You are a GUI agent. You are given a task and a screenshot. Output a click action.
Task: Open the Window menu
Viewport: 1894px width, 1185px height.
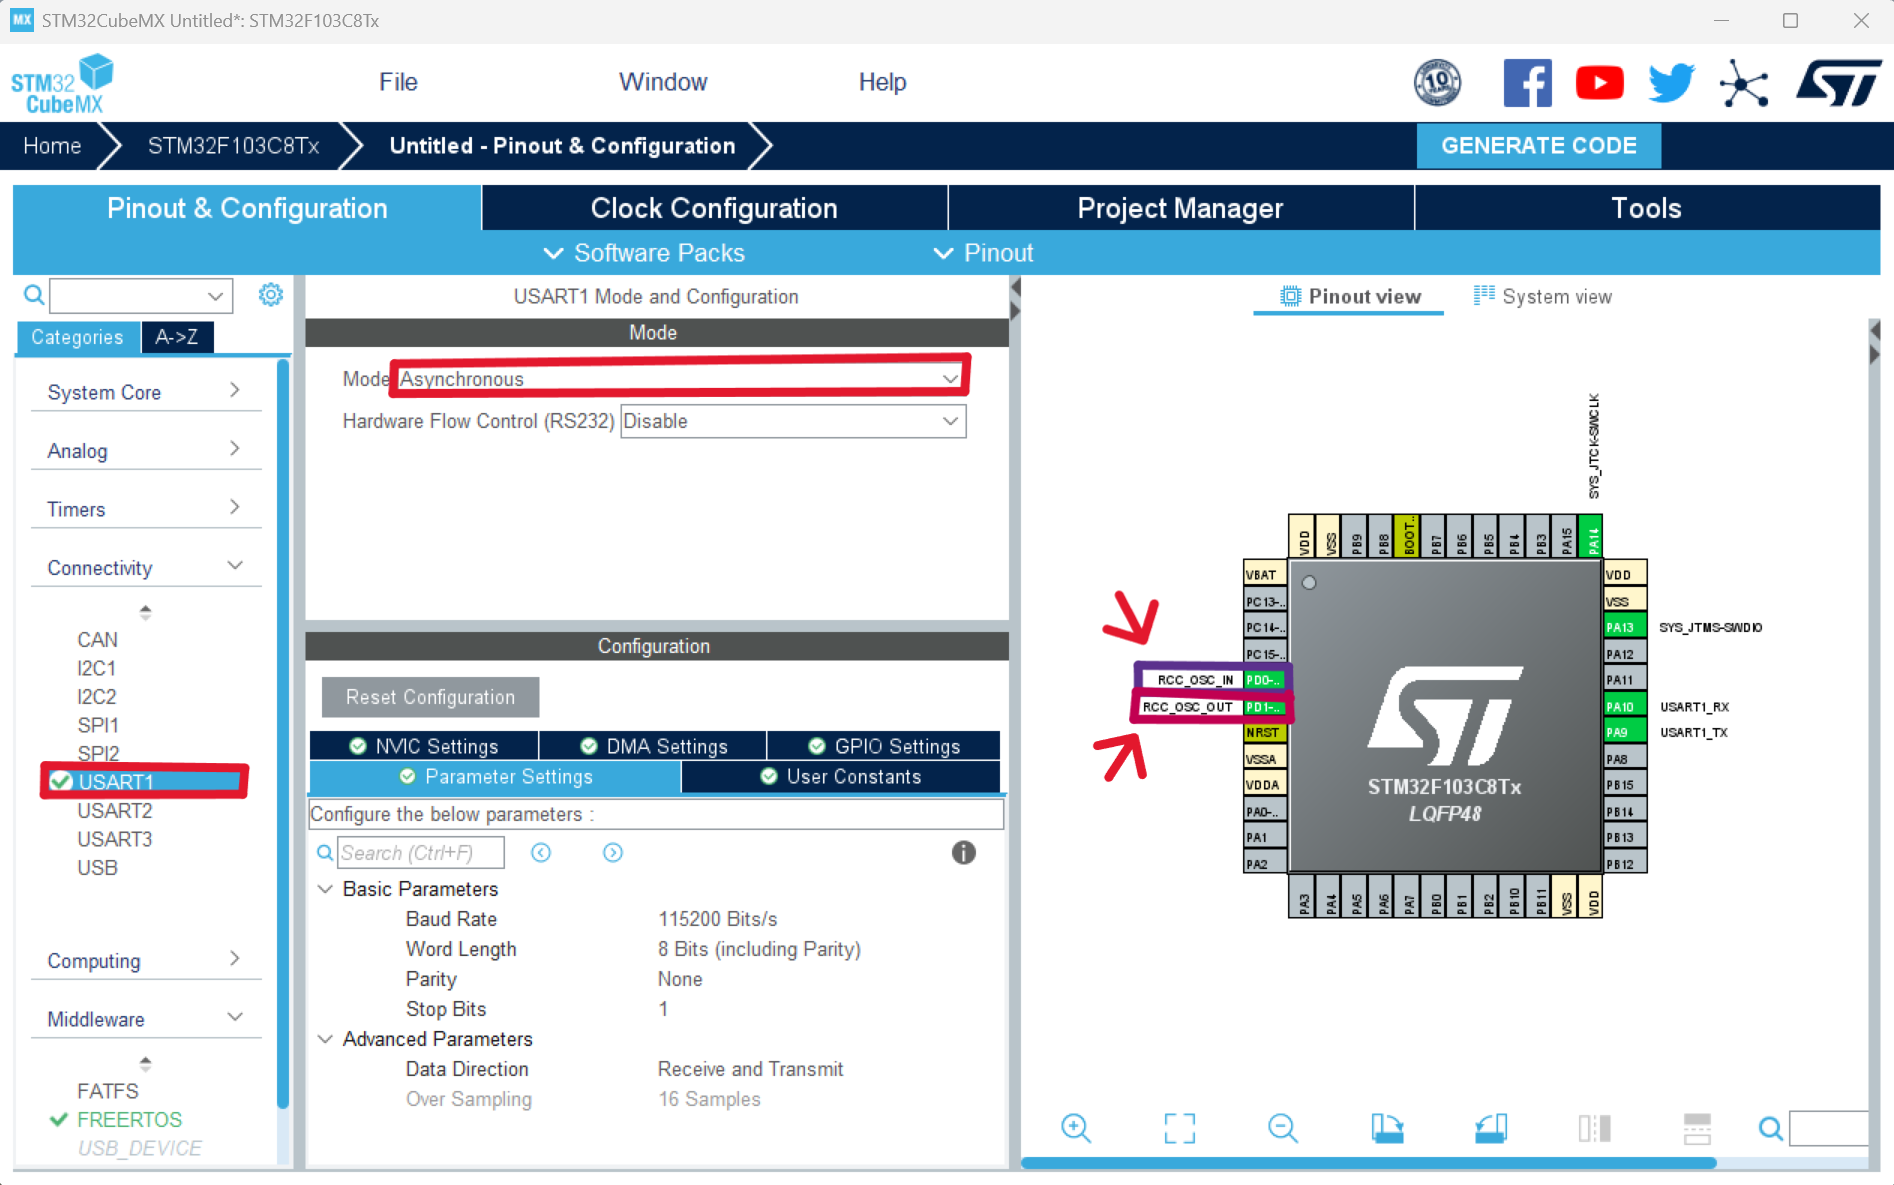tap(663, 81)
